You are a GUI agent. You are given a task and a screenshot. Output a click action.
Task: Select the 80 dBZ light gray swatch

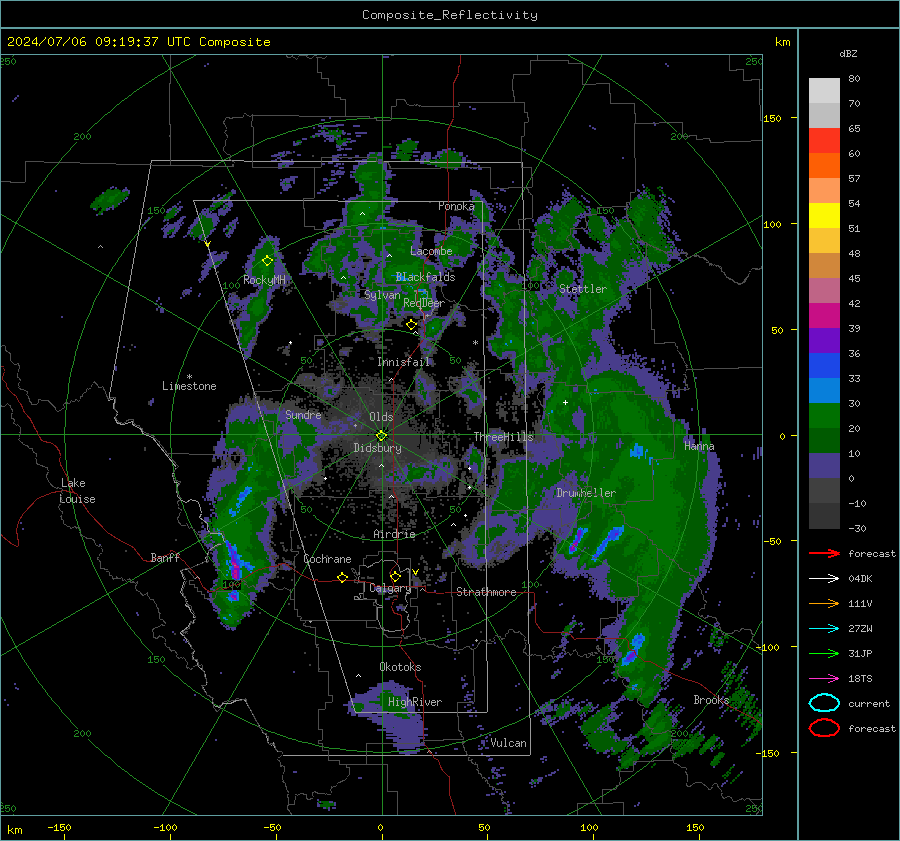pos(824,90)
